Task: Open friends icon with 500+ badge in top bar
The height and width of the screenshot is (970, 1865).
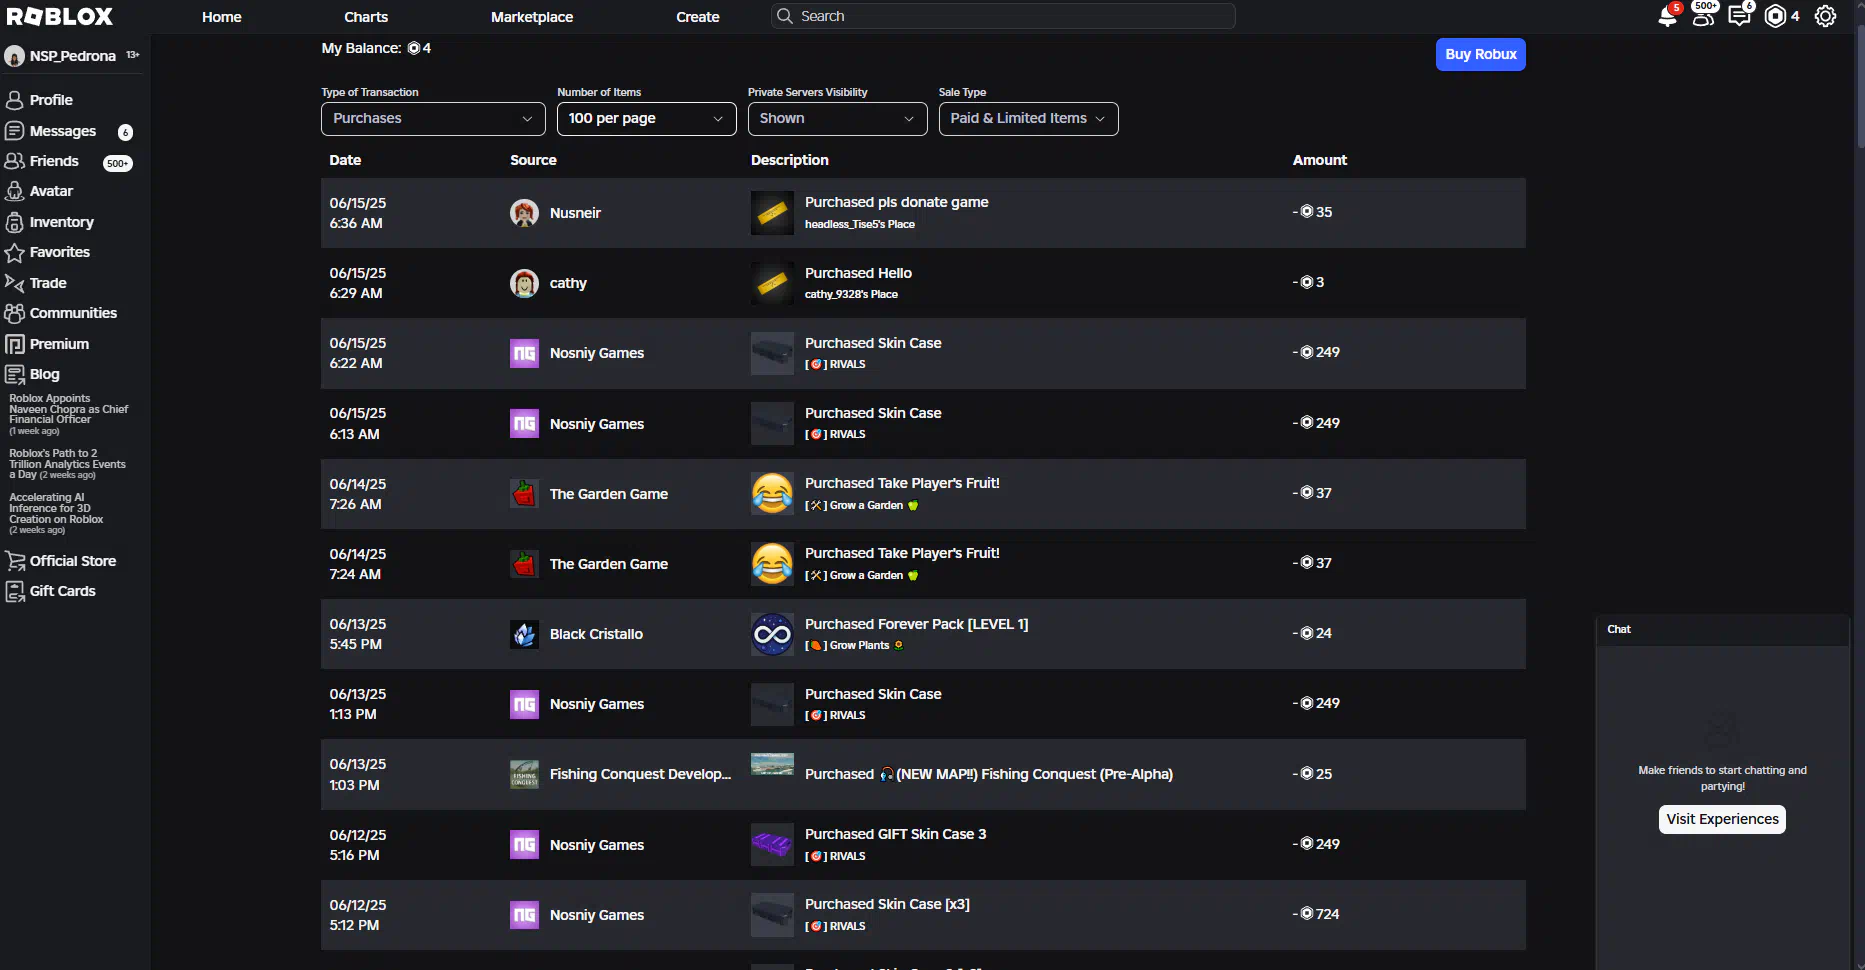Action: 1703,16
